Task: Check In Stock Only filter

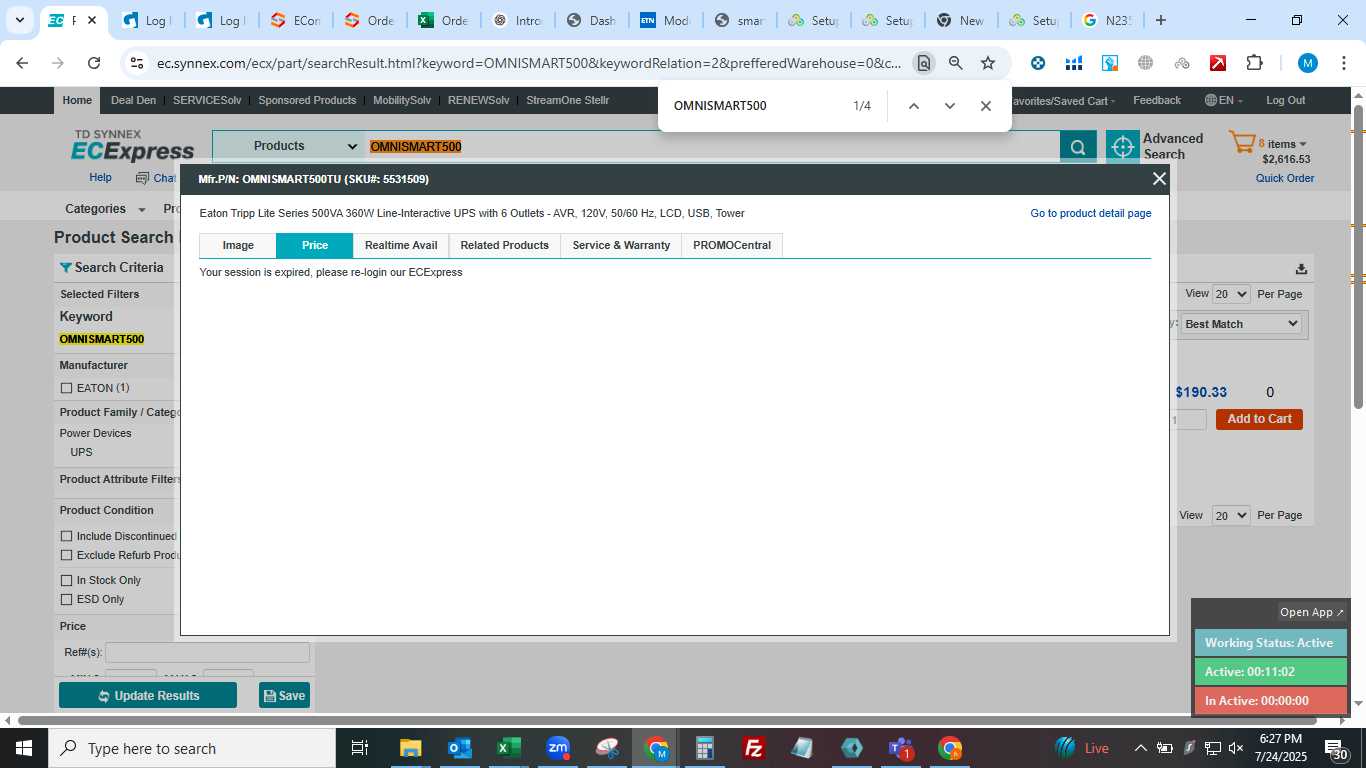Action: pyautogui.click(x=67, y=580)
